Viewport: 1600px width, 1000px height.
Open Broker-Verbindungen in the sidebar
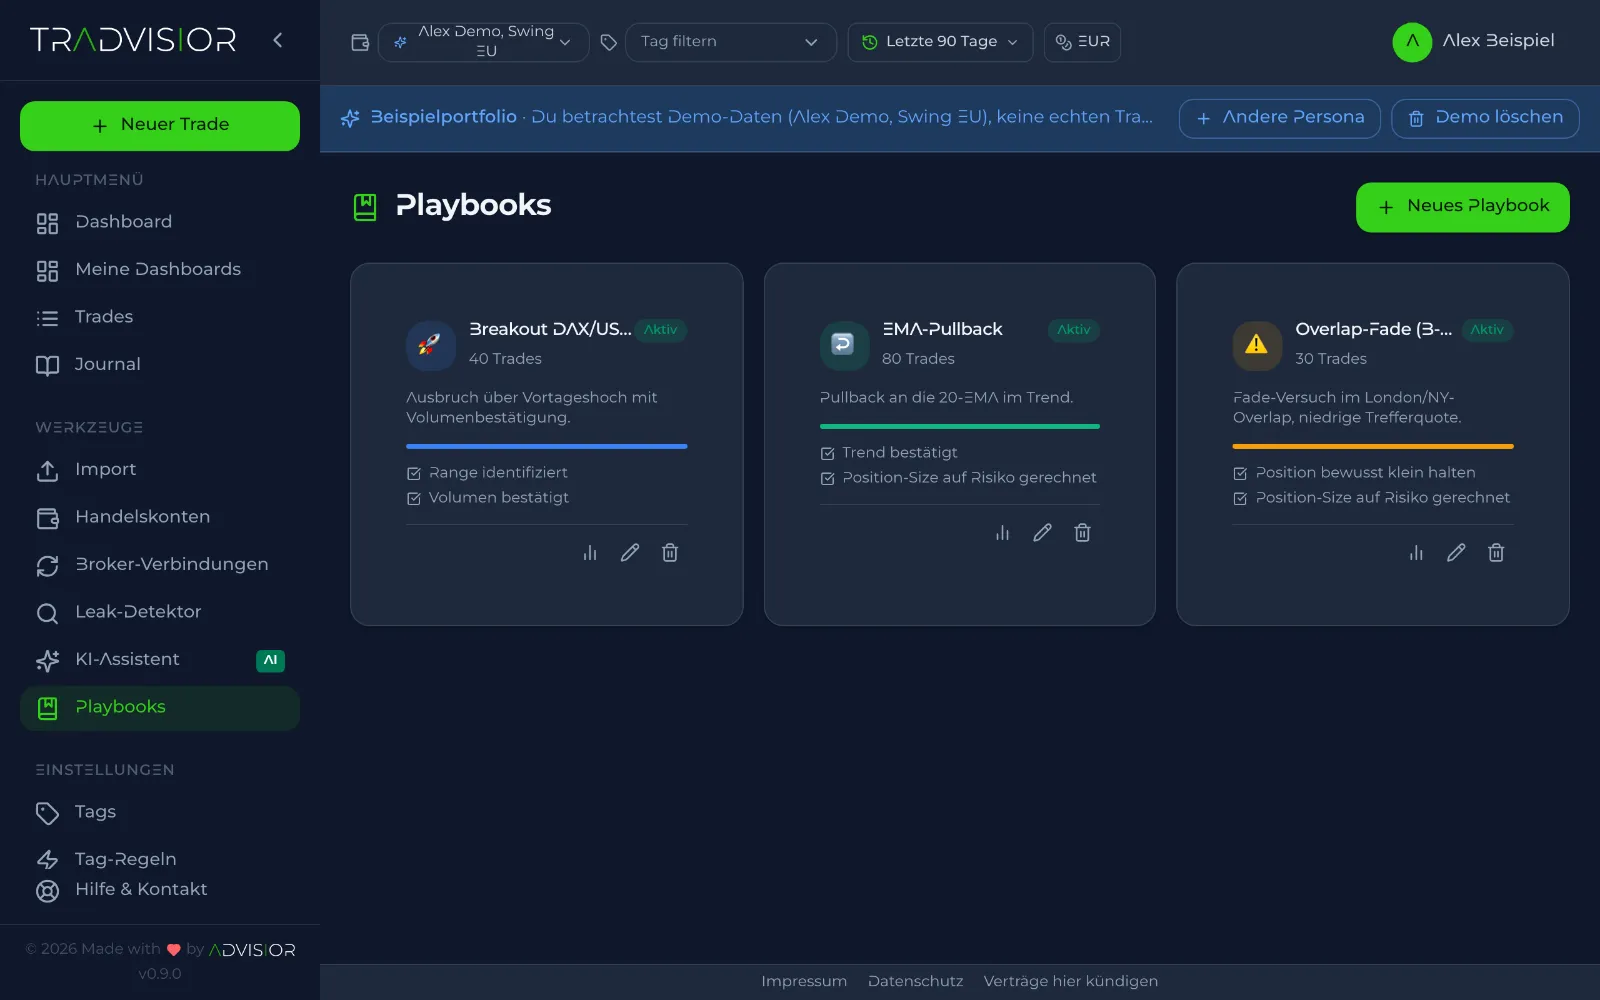tap(160, 565)
